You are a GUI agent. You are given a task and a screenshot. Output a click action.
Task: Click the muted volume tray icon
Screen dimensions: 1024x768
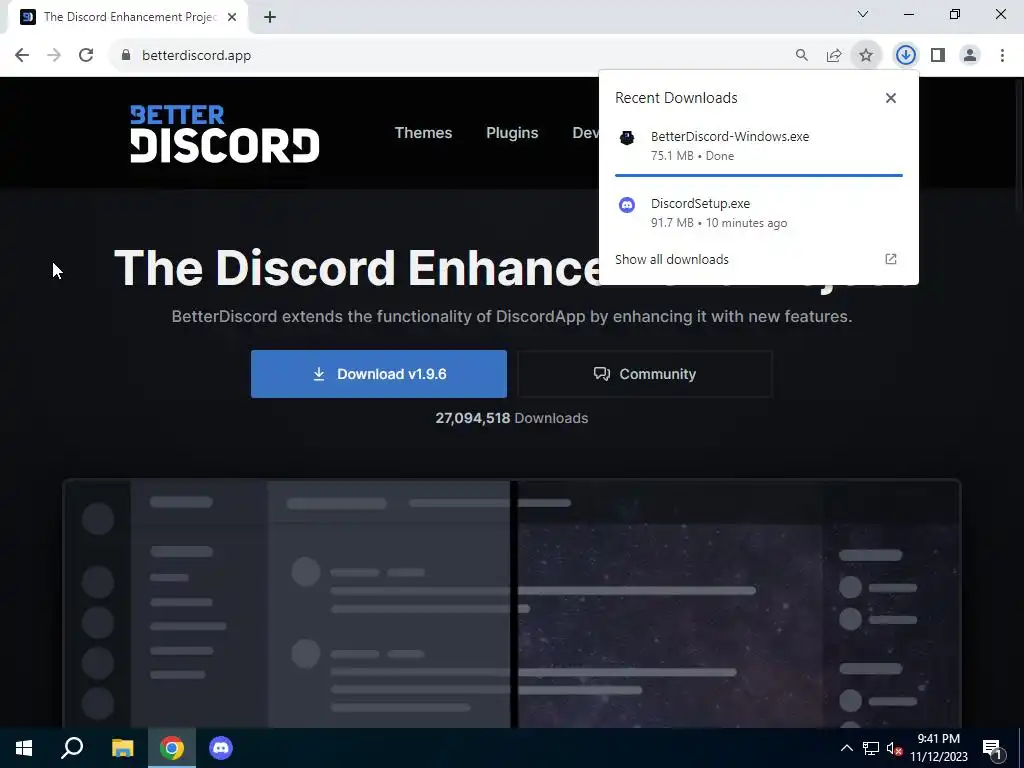click(x=894, y=749)
